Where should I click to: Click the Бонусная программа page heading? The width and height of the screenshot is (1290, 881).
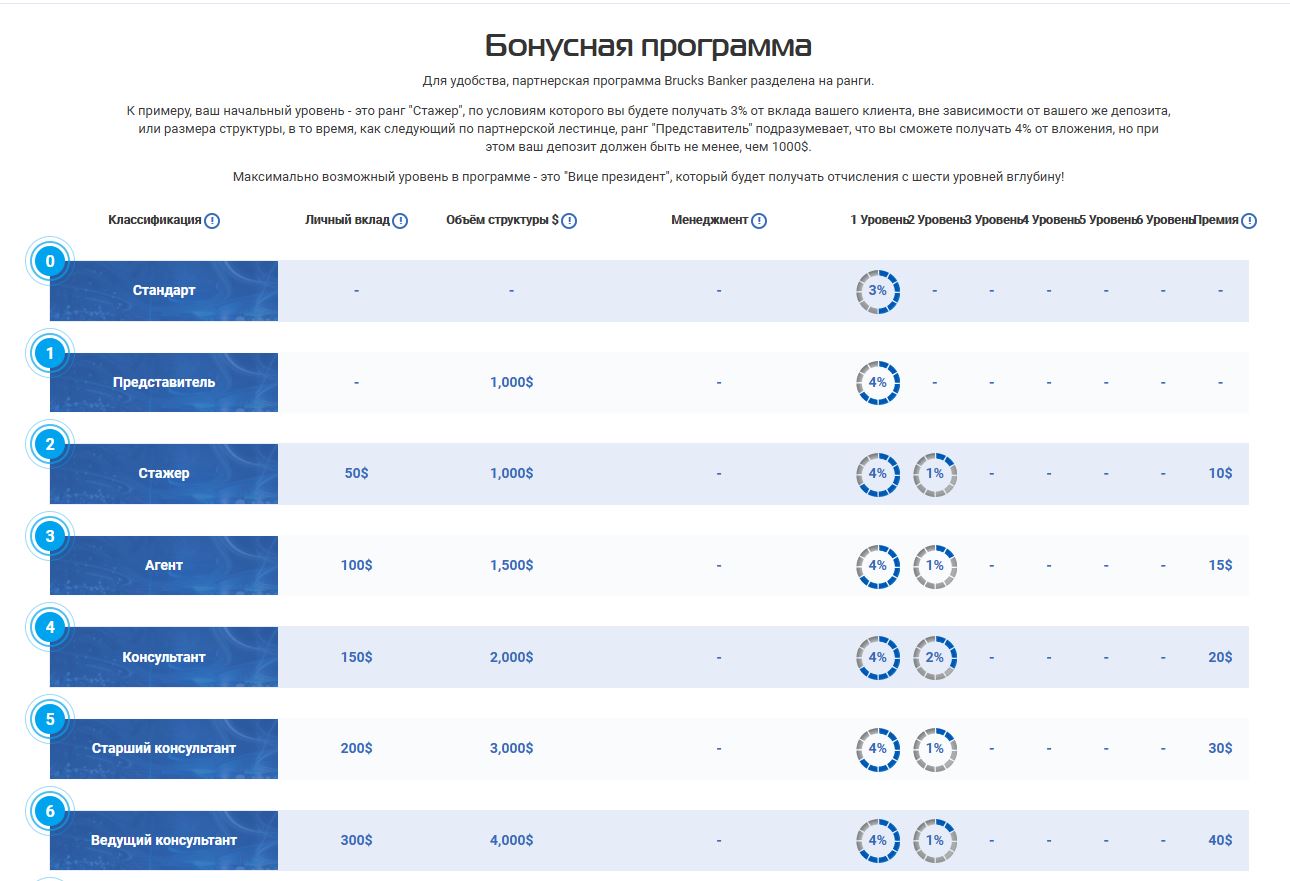point(648,46)
